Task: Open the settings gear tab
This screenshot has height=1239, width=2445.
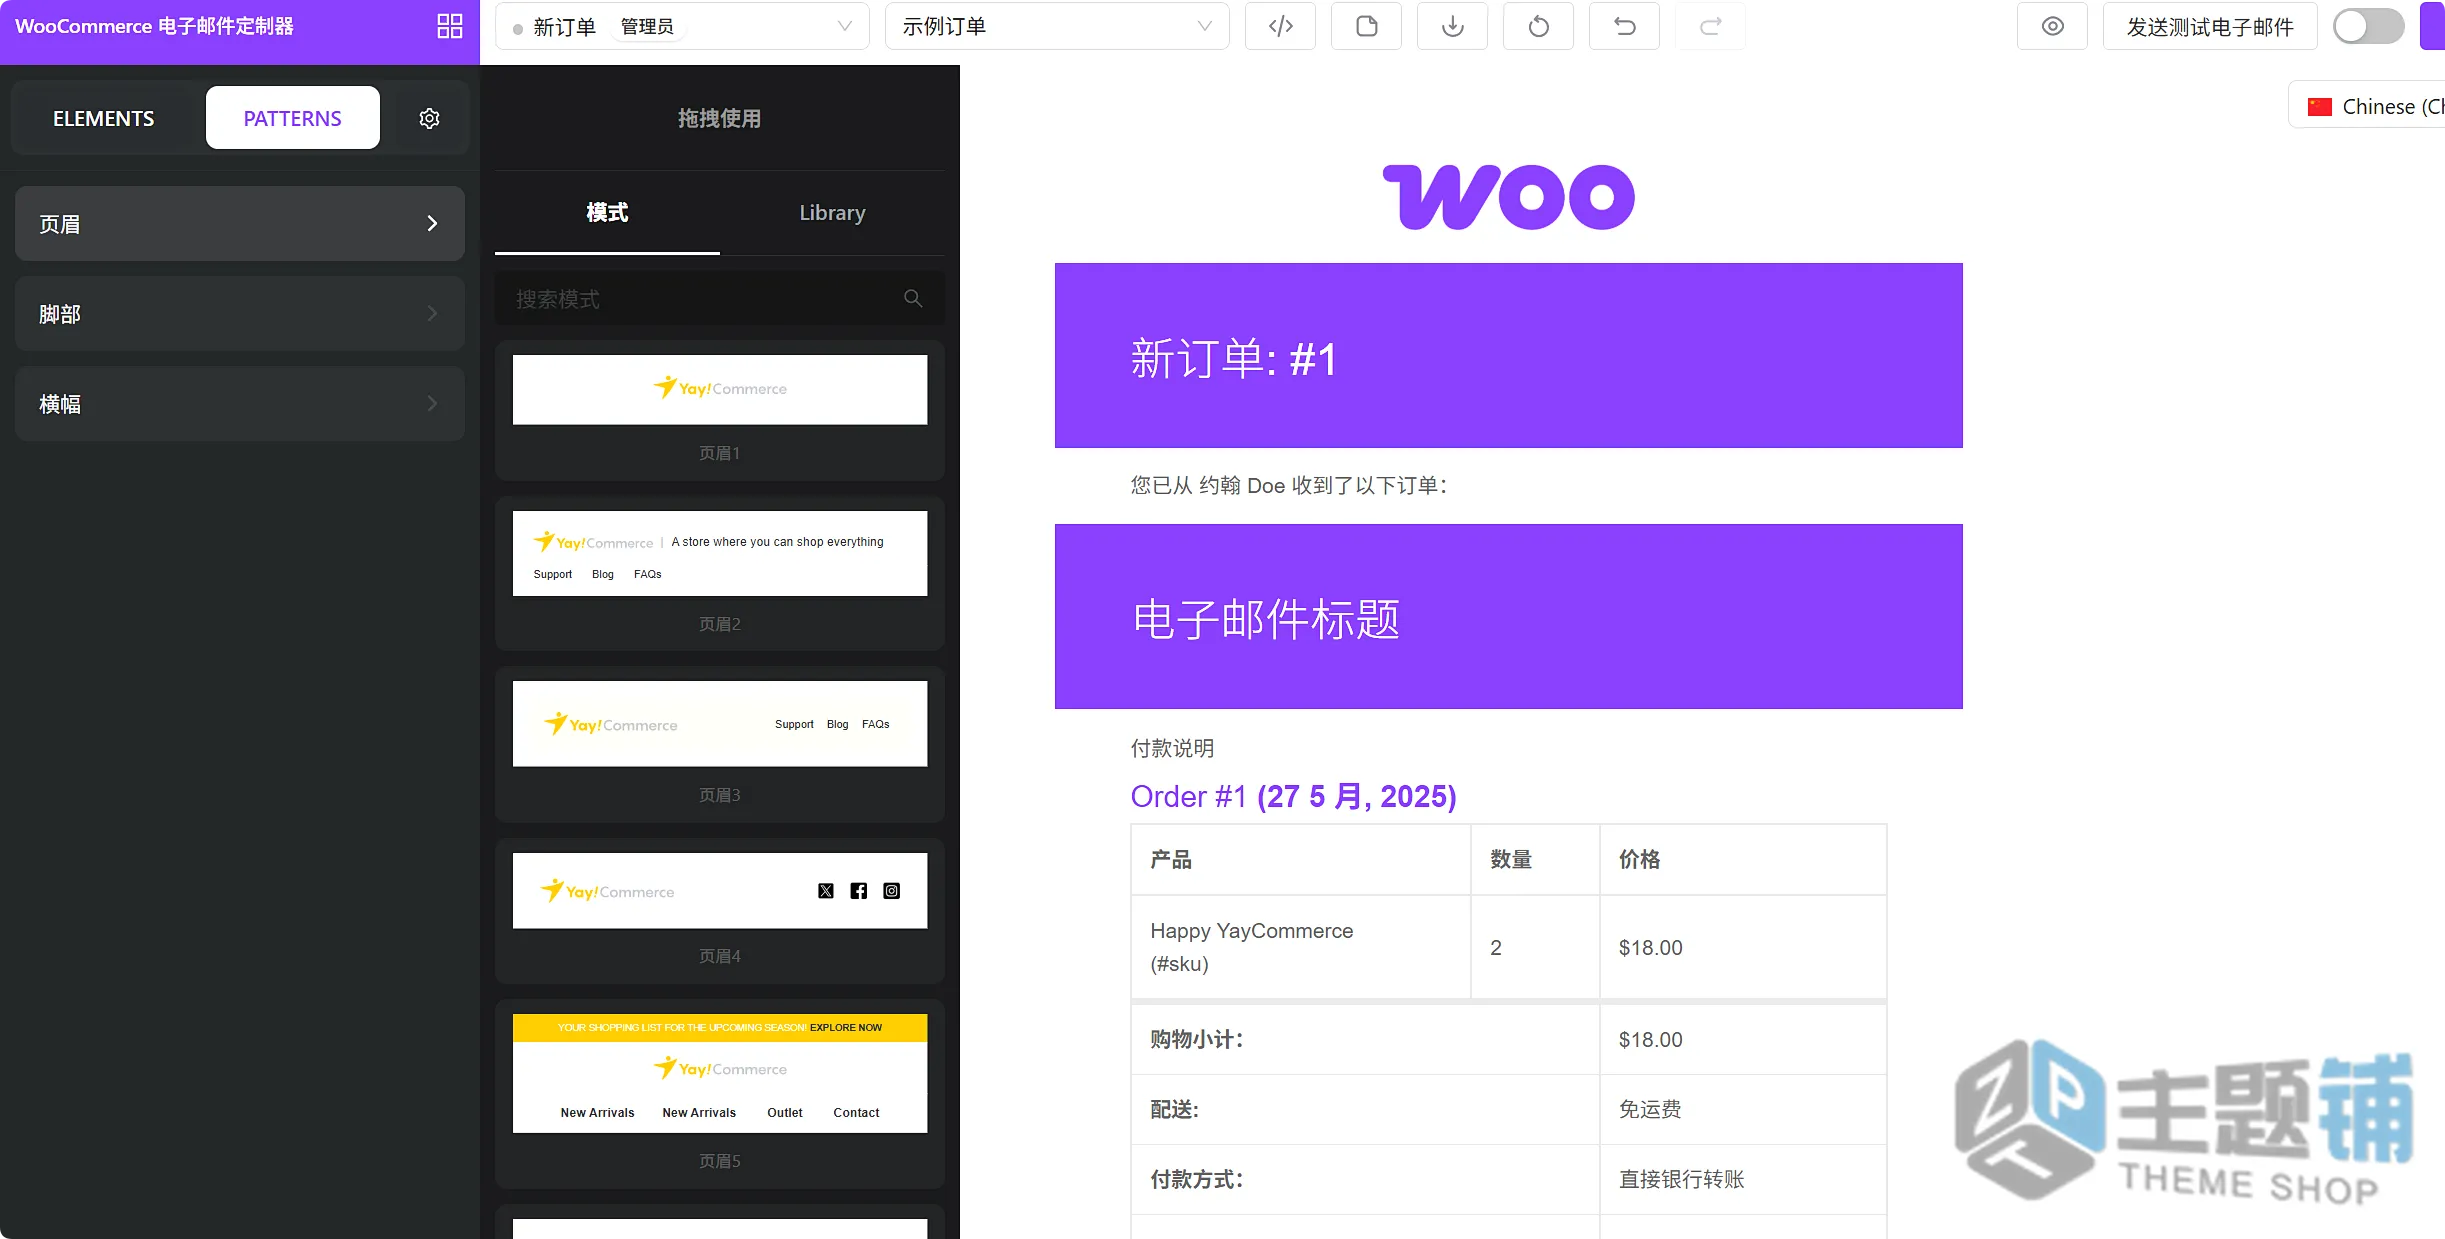Action: tap(429, 118)
